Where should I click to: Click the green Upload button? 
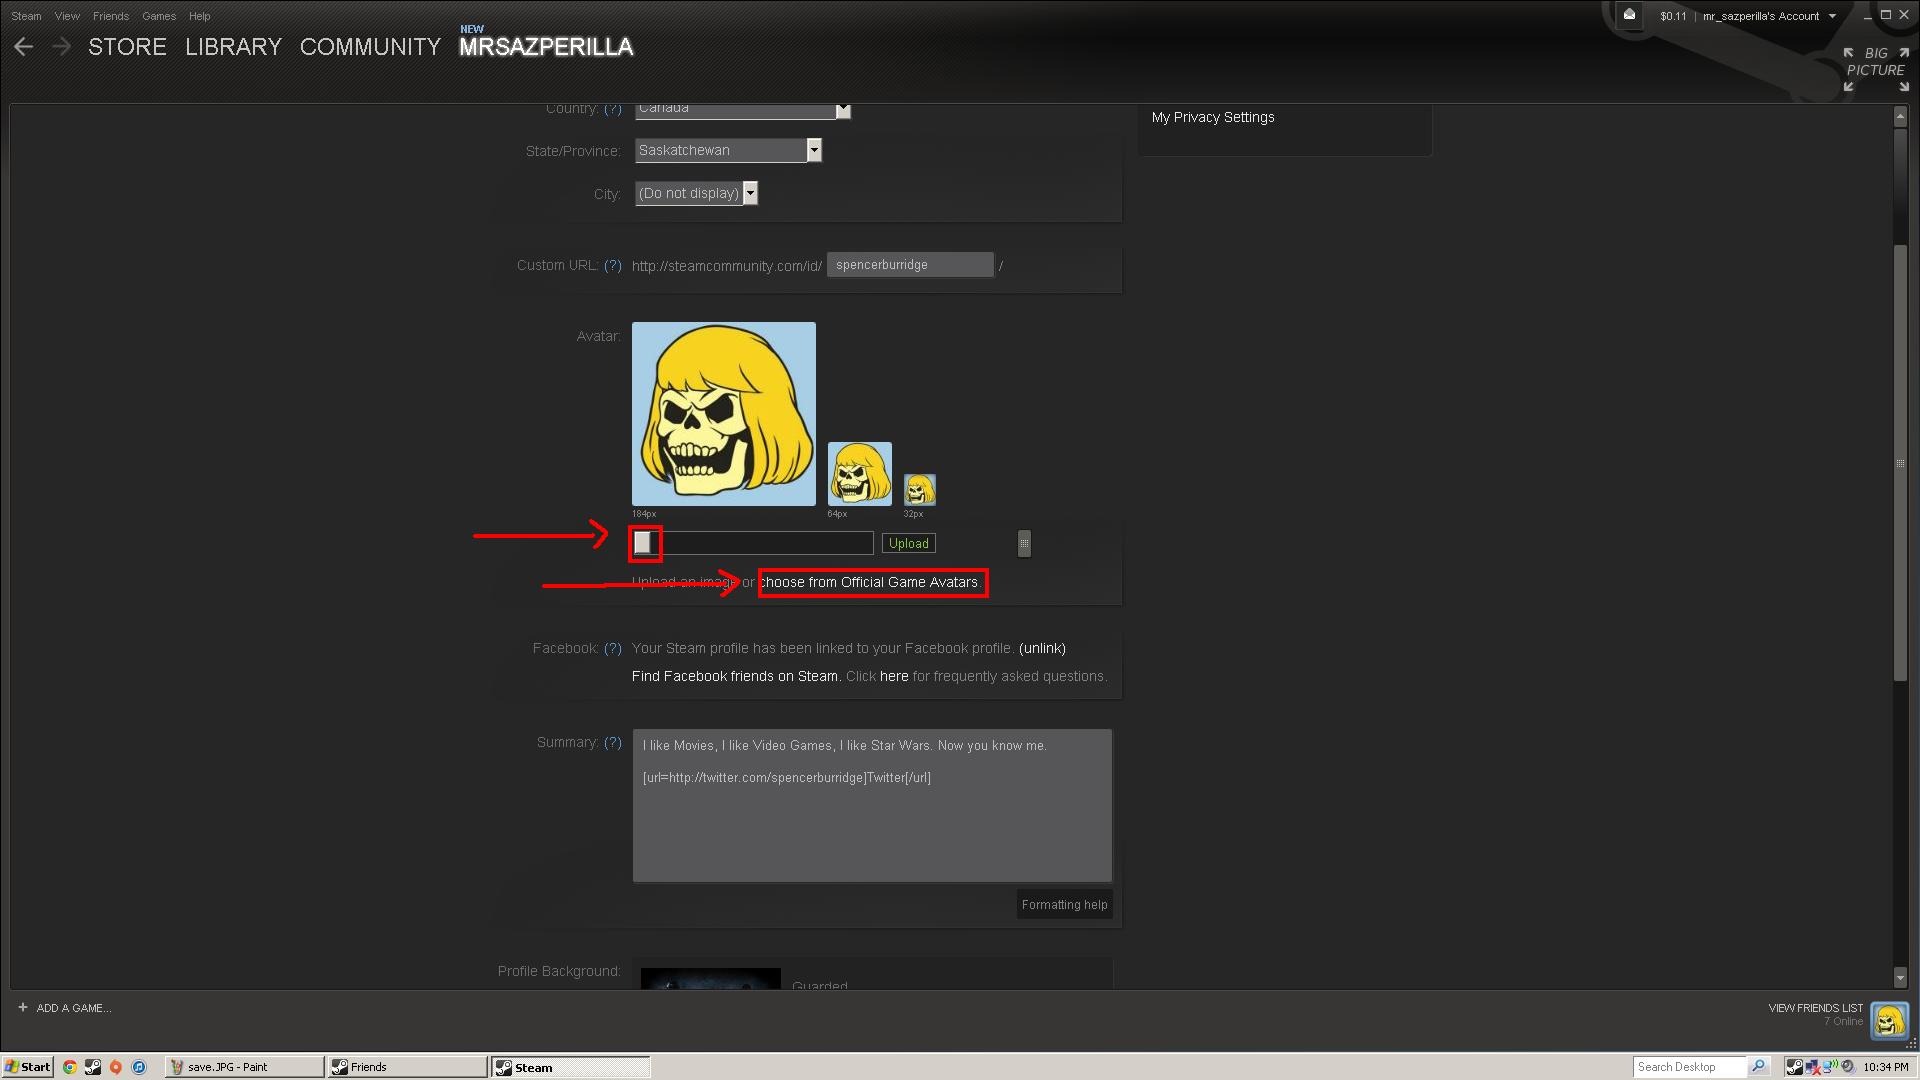tap(908, 544)
